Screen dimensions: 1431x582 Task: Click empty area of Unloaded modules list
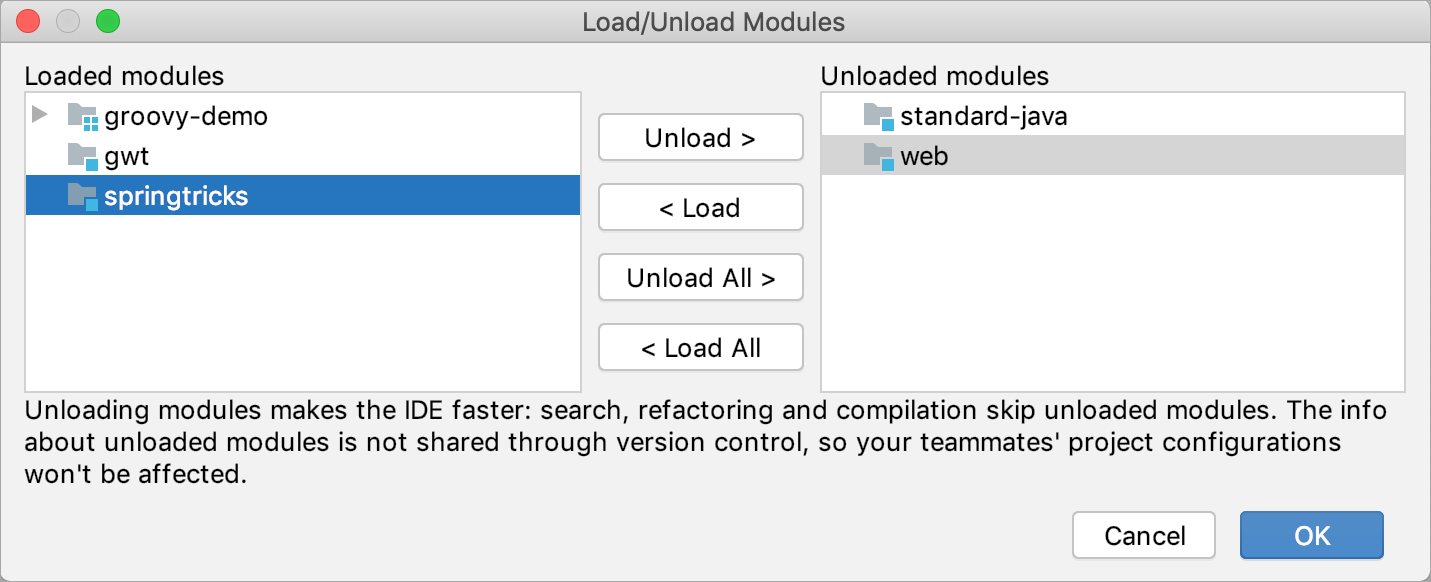(x=1112, y=290)
